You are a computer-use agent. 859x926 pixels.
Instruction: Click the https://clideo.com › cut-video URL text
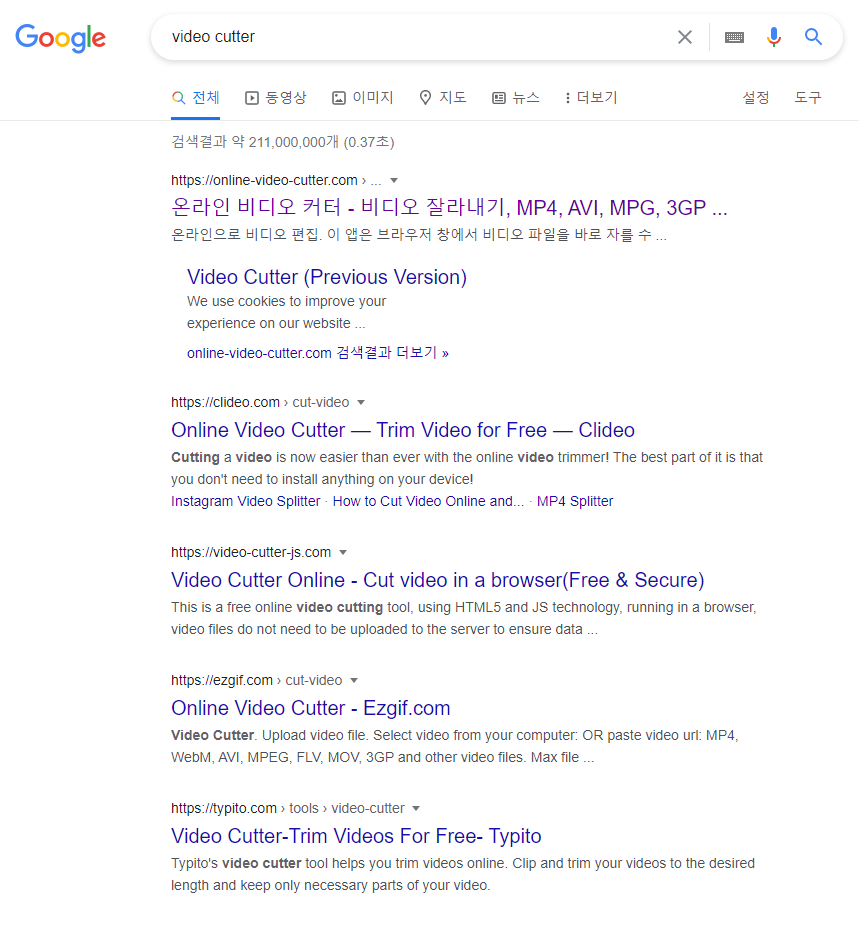260,402
